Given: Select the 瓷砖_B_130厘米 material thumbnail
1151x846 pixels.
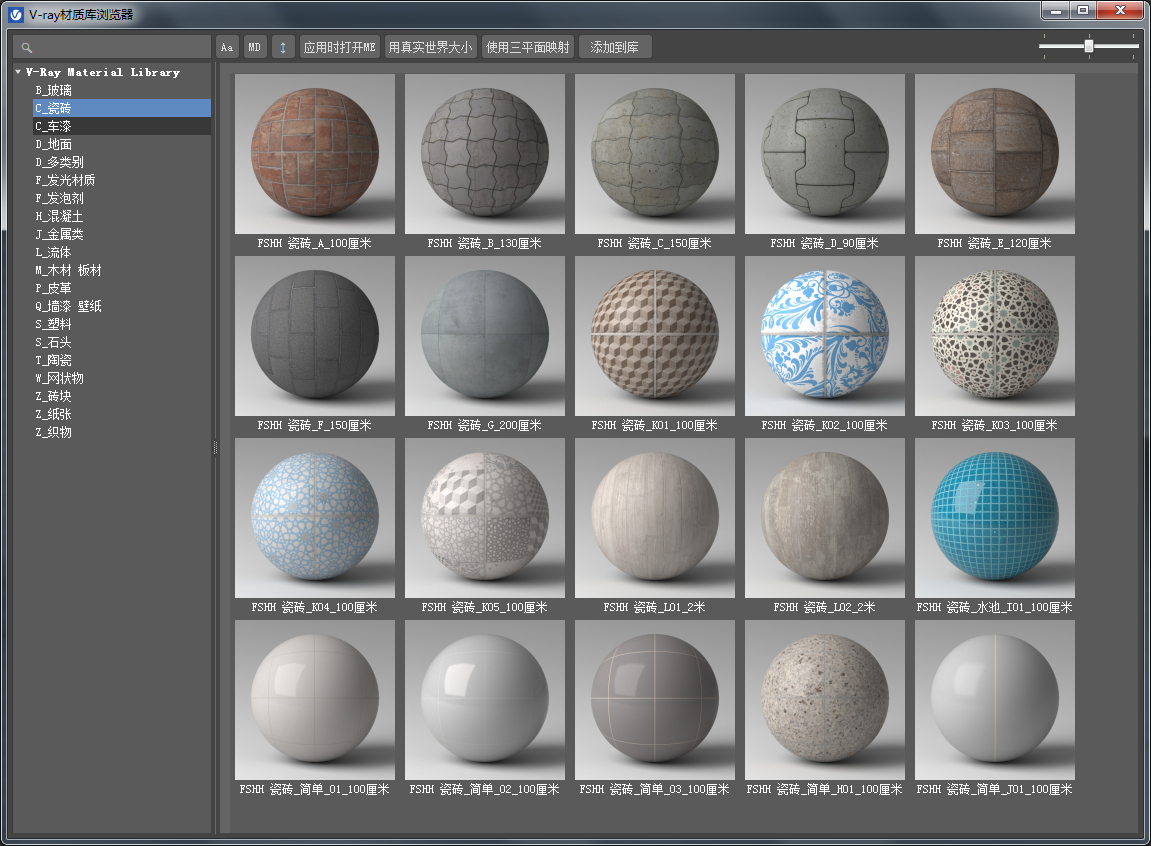Looking at the screenshot, I should click(x=484, y=154).
